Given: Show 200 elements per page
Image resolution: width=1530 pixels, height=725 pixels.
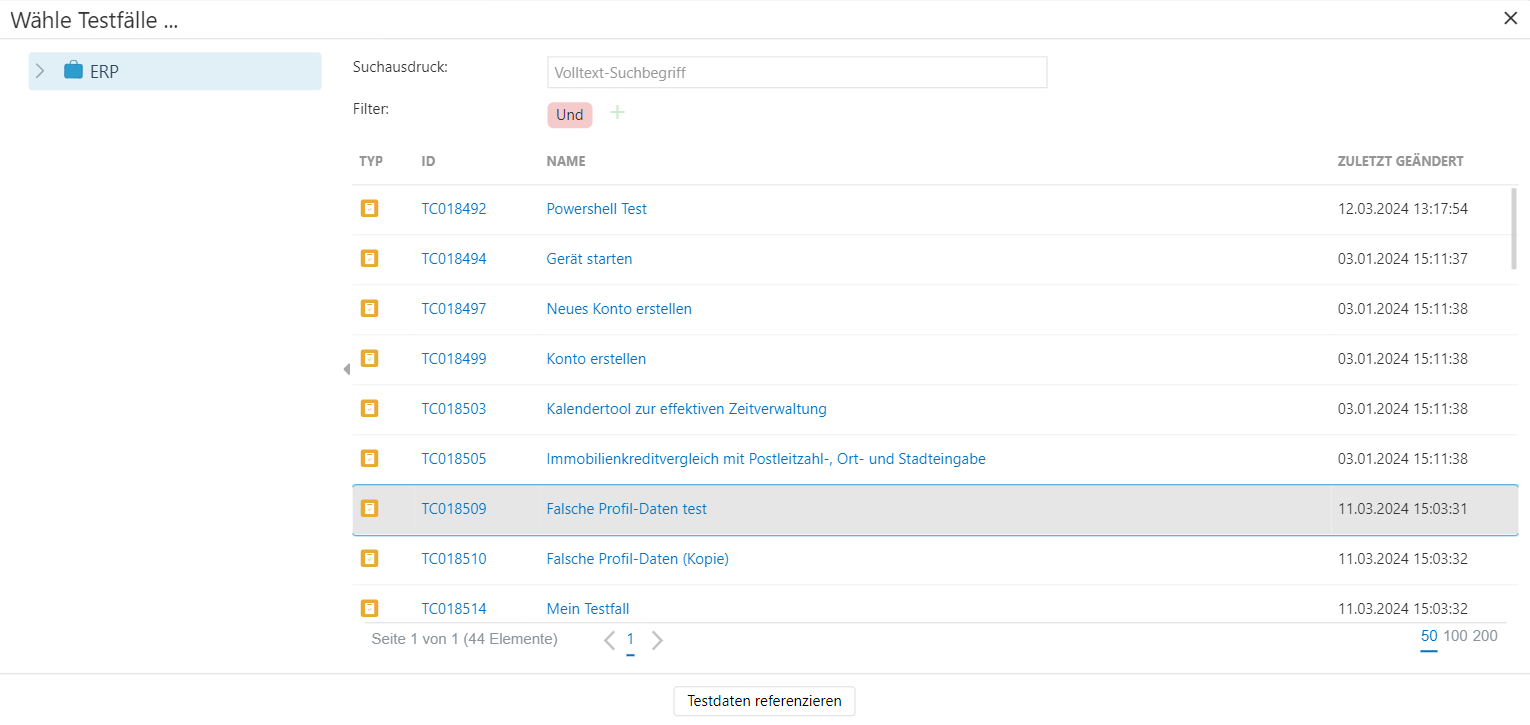Looking at the screenshot, I should pos(1485,636).
